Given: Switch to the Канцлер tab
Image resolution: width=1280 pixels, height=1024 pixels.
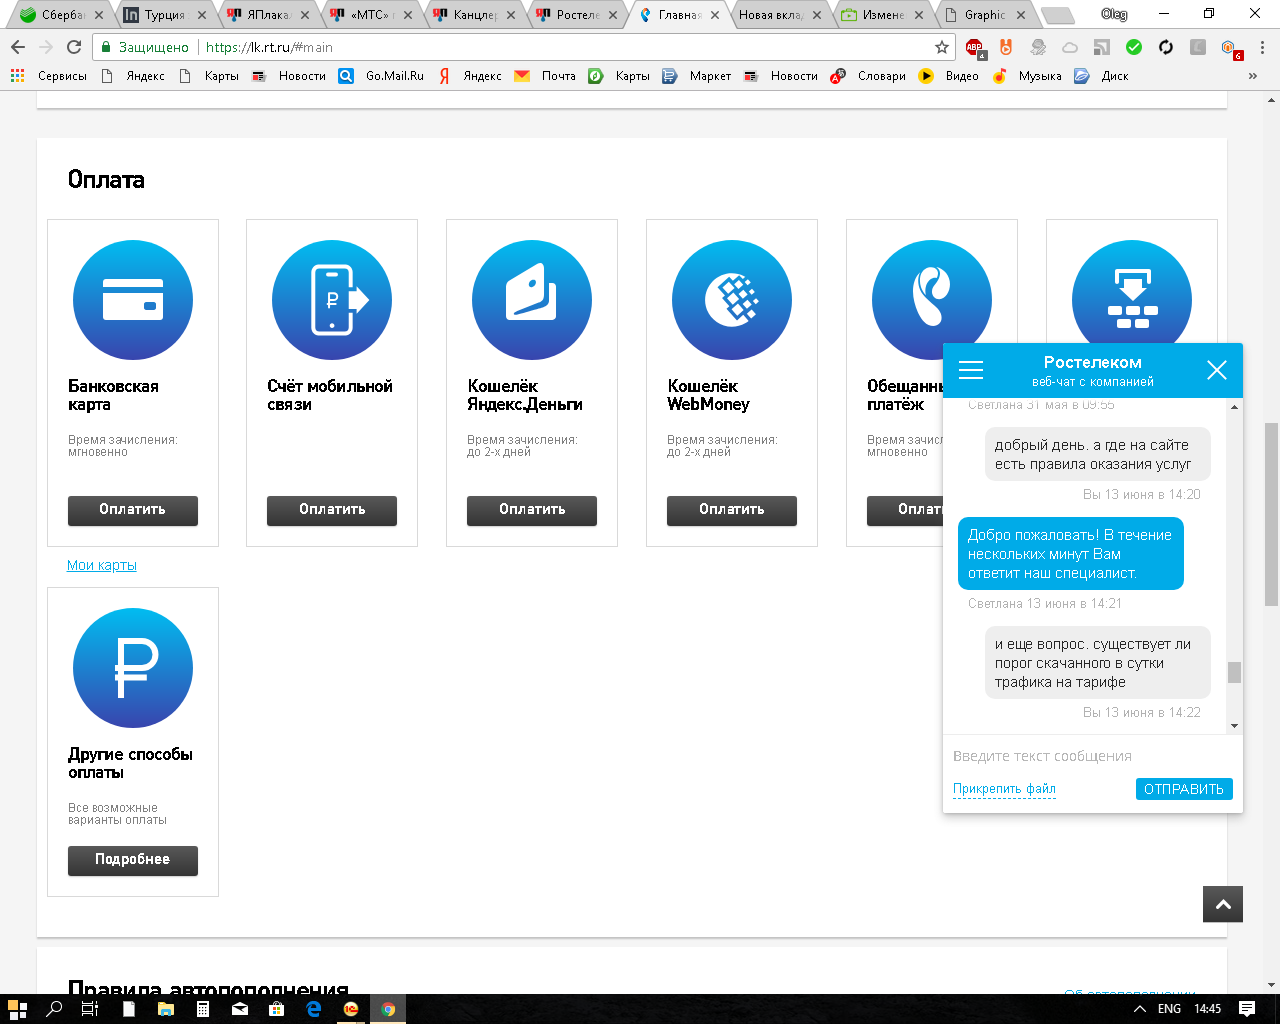Looking at the screenshot, I should pos(473,15).
